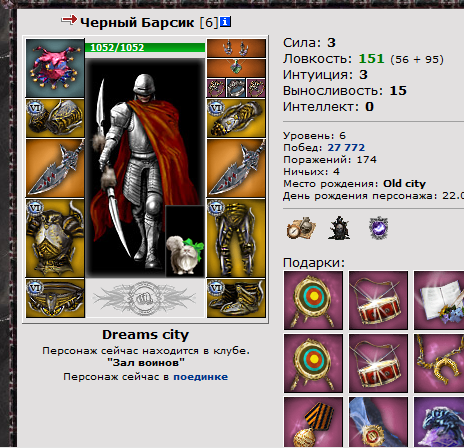Click the golden boots equipment slot

click(236, 298)
